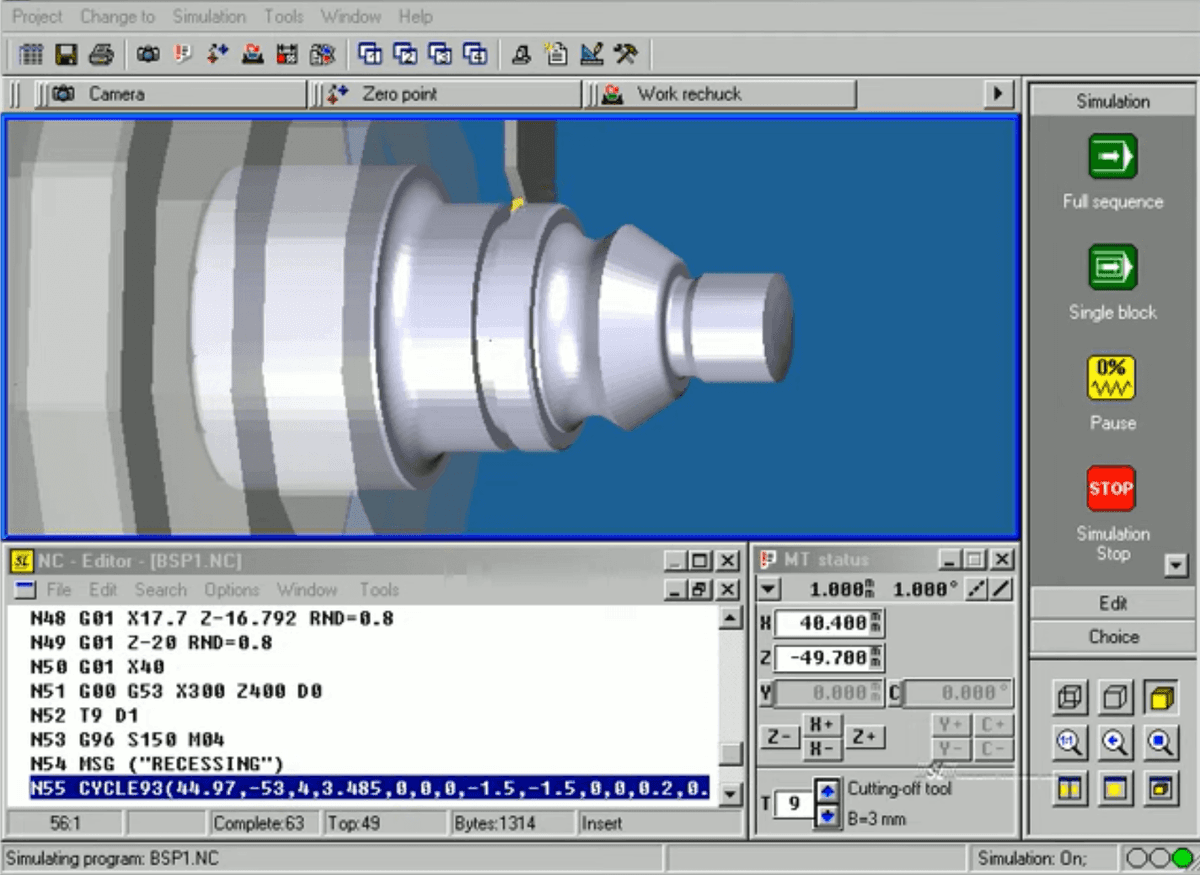
Task: Click the print icon in the toolbar
Action: (101, 54)
